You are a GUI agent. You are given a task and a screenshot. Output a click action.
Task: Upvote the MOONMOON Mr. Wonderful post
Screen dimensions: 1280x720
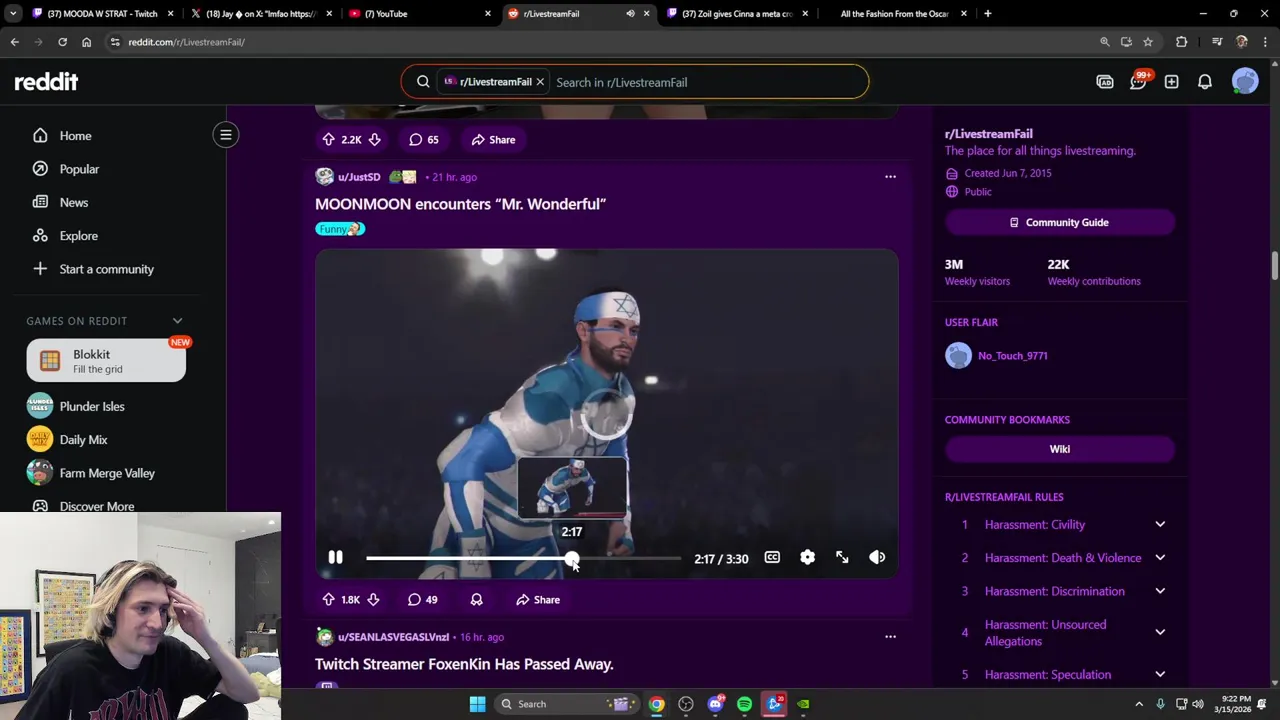pos(328,600)
